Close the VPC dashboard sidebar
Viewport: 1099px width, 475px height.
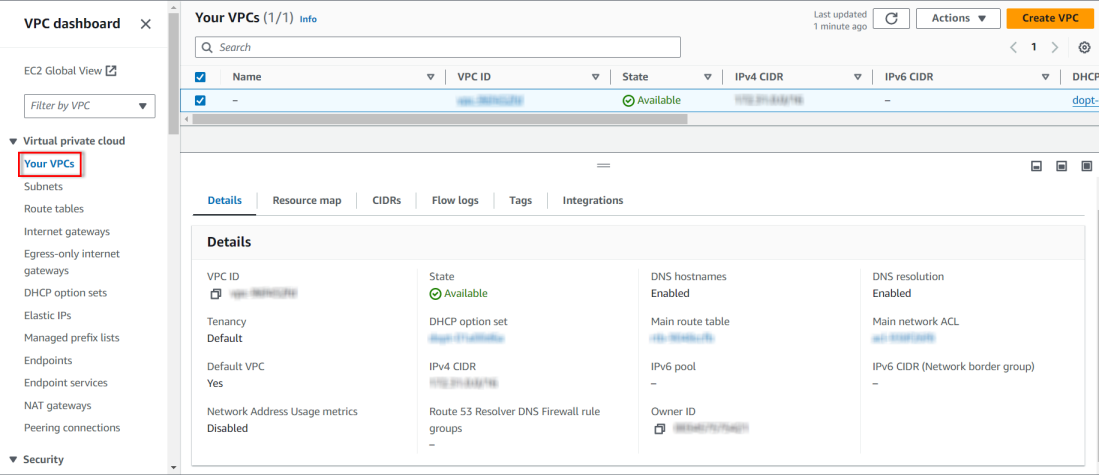(146, 24)
